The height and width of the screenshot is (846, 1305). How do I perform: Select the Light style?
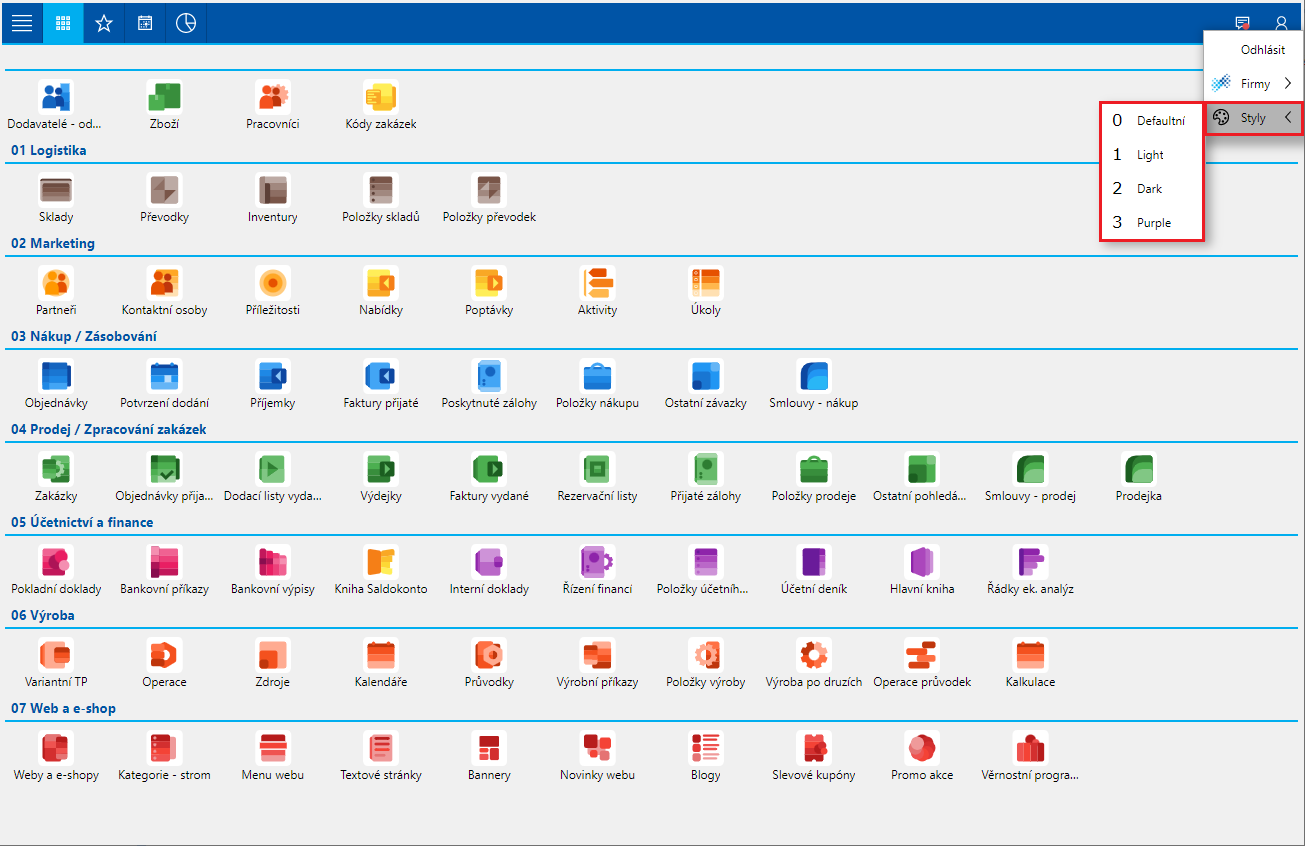pos(1151,155)
